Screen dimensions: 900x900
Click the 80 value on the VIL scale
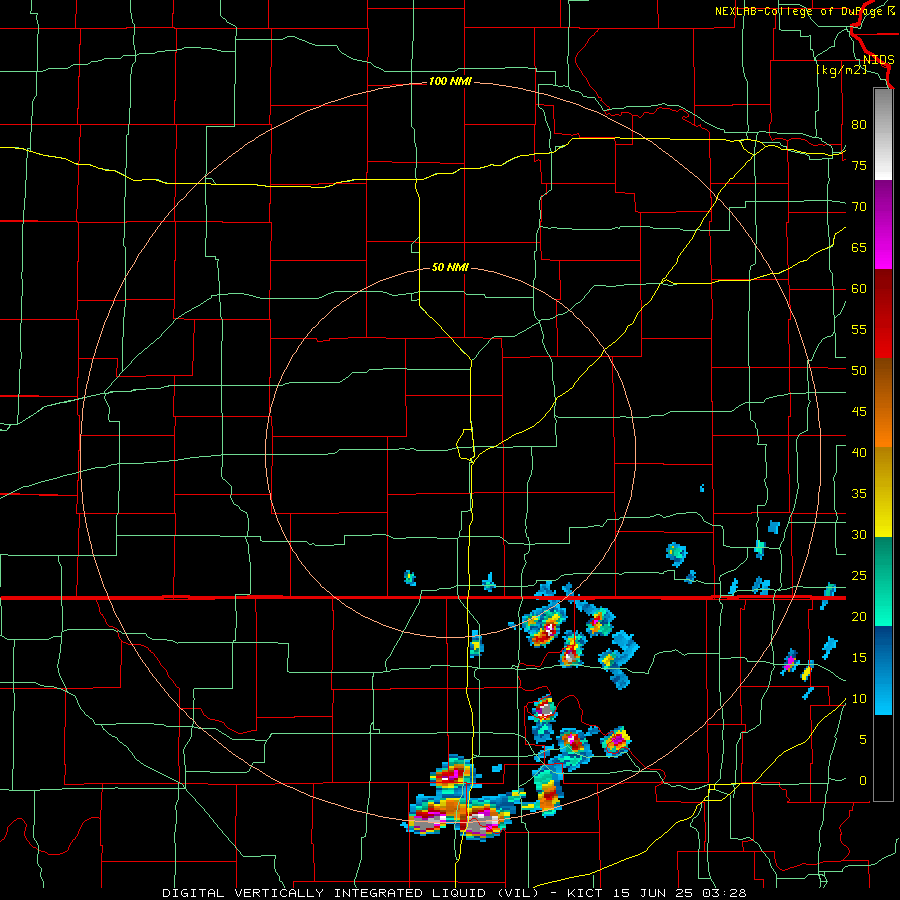click(x=859, y=125)
